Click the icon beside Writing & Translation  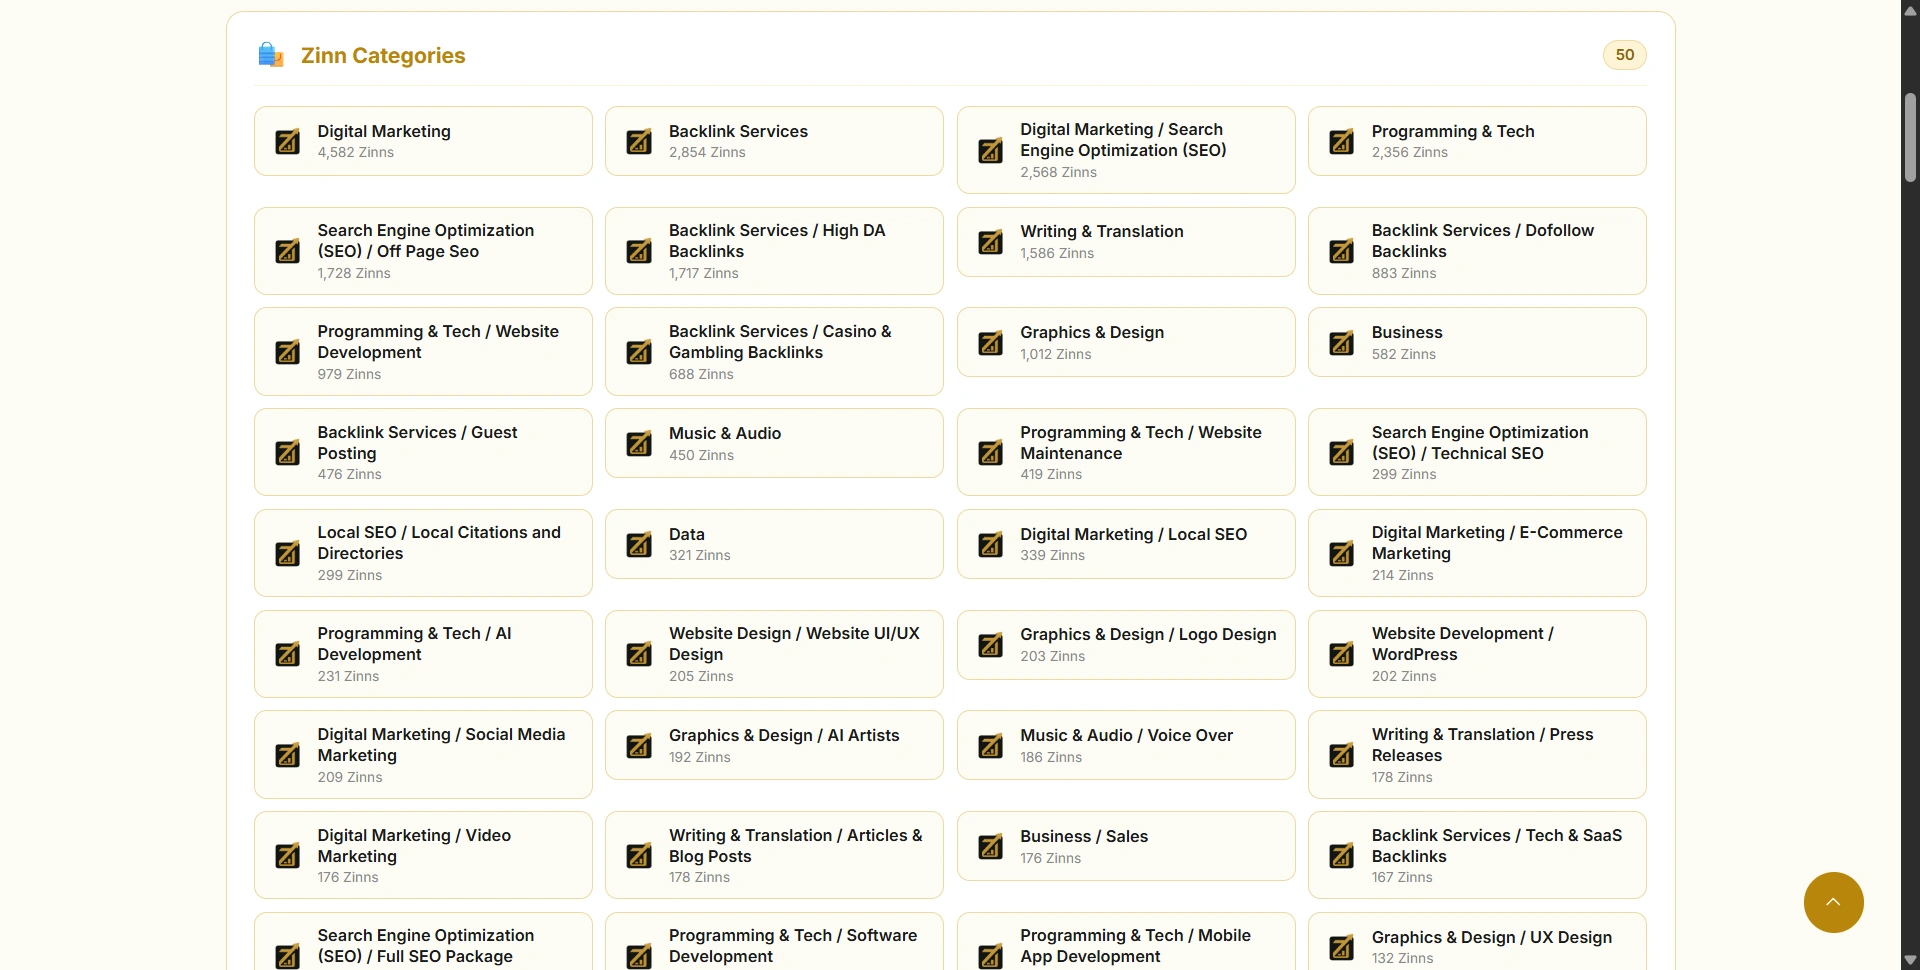coord(991,242)
